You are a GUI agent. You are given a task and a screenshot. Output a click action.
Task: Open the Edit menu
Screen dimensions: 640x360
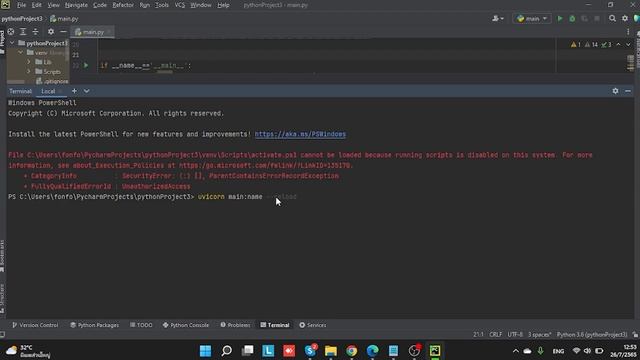click(x=37, y=5)
